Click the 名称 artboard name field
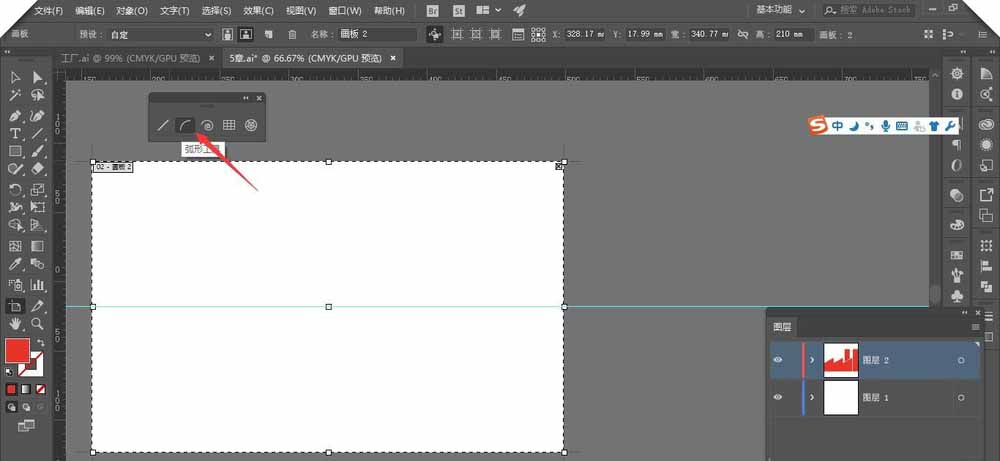 click(x=378, y=34)
